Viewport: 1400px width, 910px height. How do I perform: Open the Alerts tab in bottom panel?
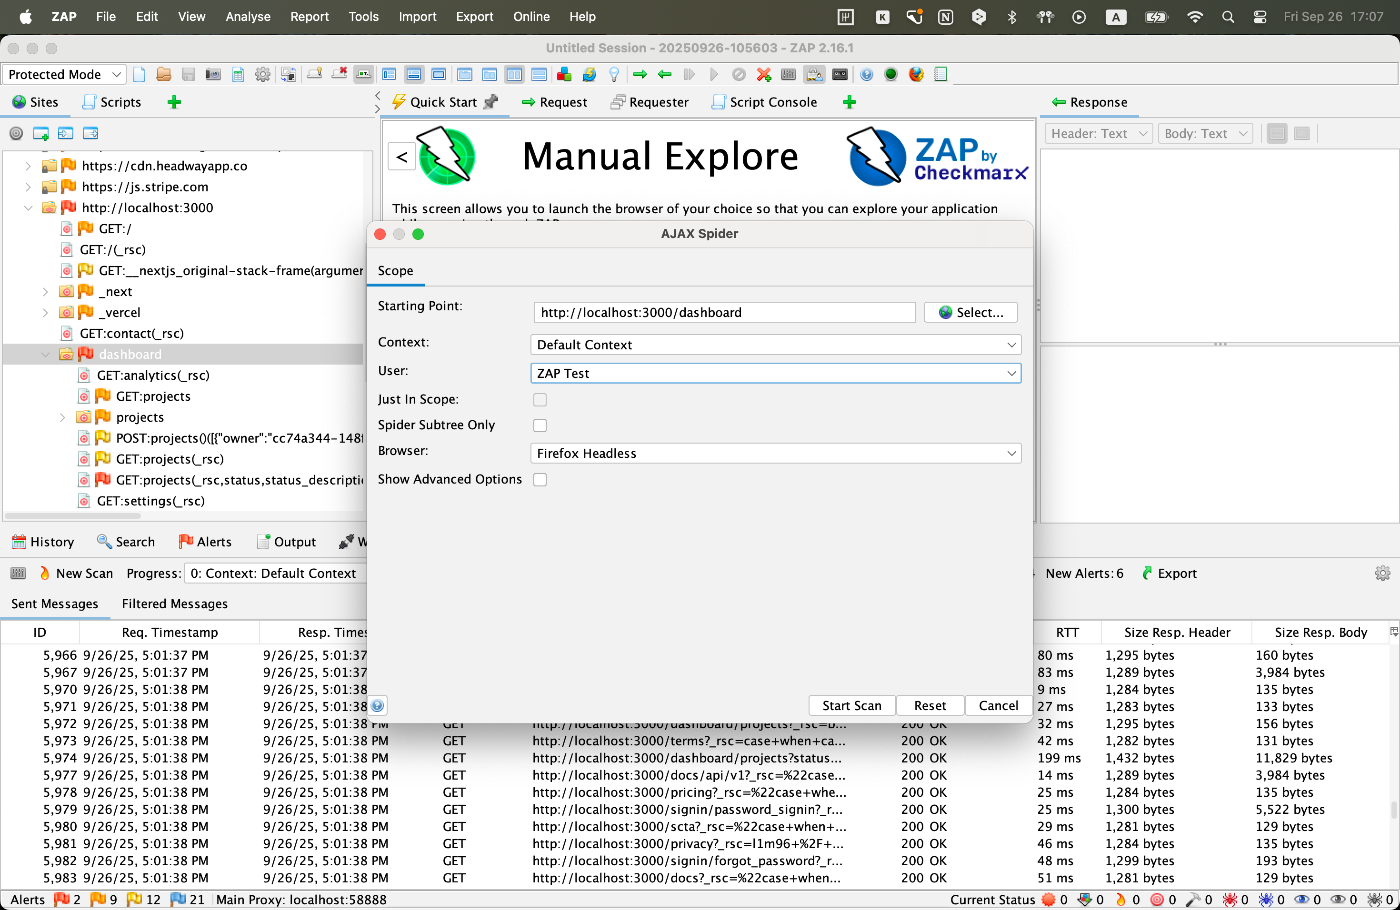pyautogui.click(x=205, y=542)
